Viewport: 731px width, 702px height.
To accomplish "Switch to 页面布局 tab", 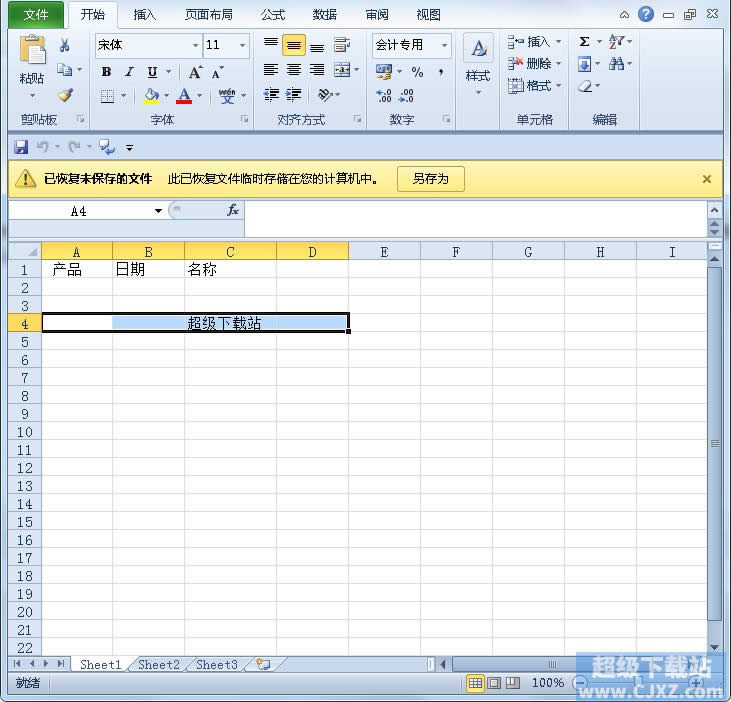I will [x=209, y=15].
